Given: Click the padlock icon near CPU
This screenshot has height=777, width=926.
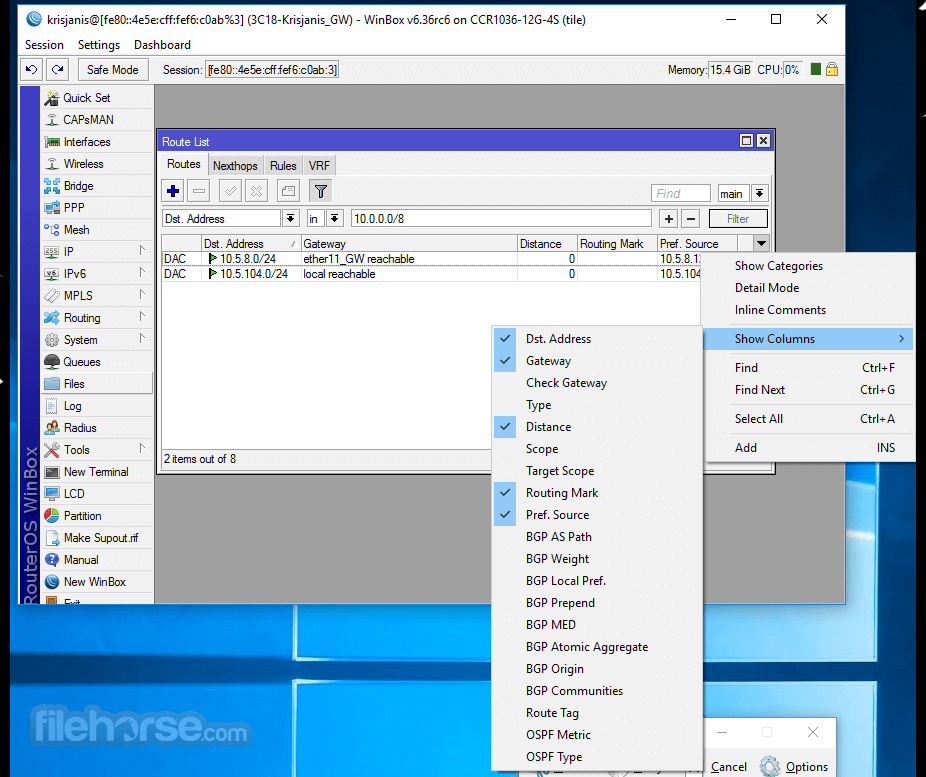Looking at the screenshot, I should [x=832, y=70].
